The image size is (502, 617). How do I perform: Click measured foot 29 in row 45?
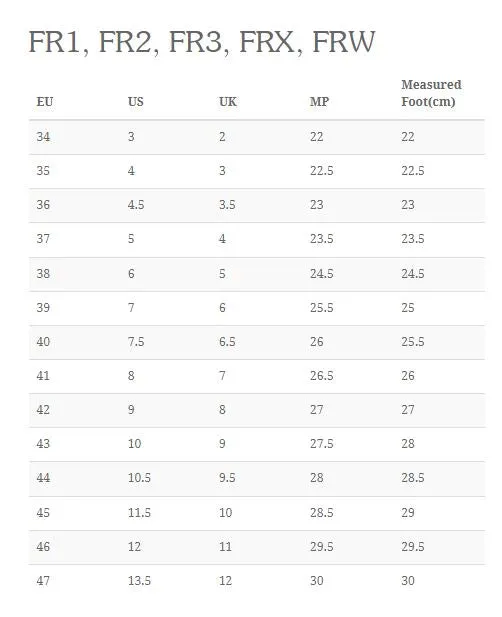(x=408, y=512)
